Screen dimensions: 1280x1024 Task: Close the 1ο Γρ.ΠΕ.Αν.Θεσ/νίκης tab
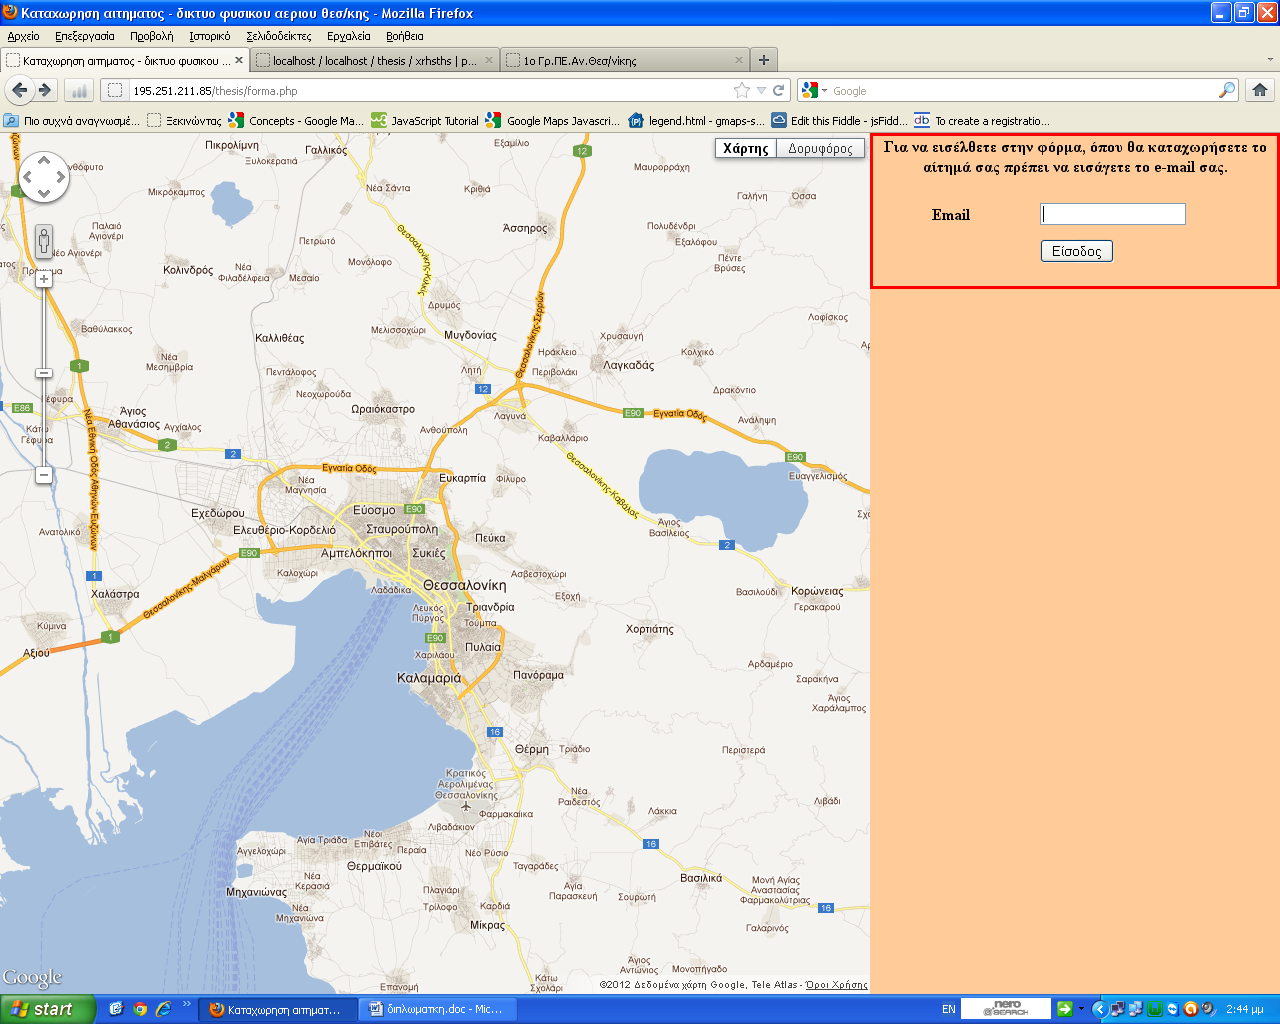[739, 60]
